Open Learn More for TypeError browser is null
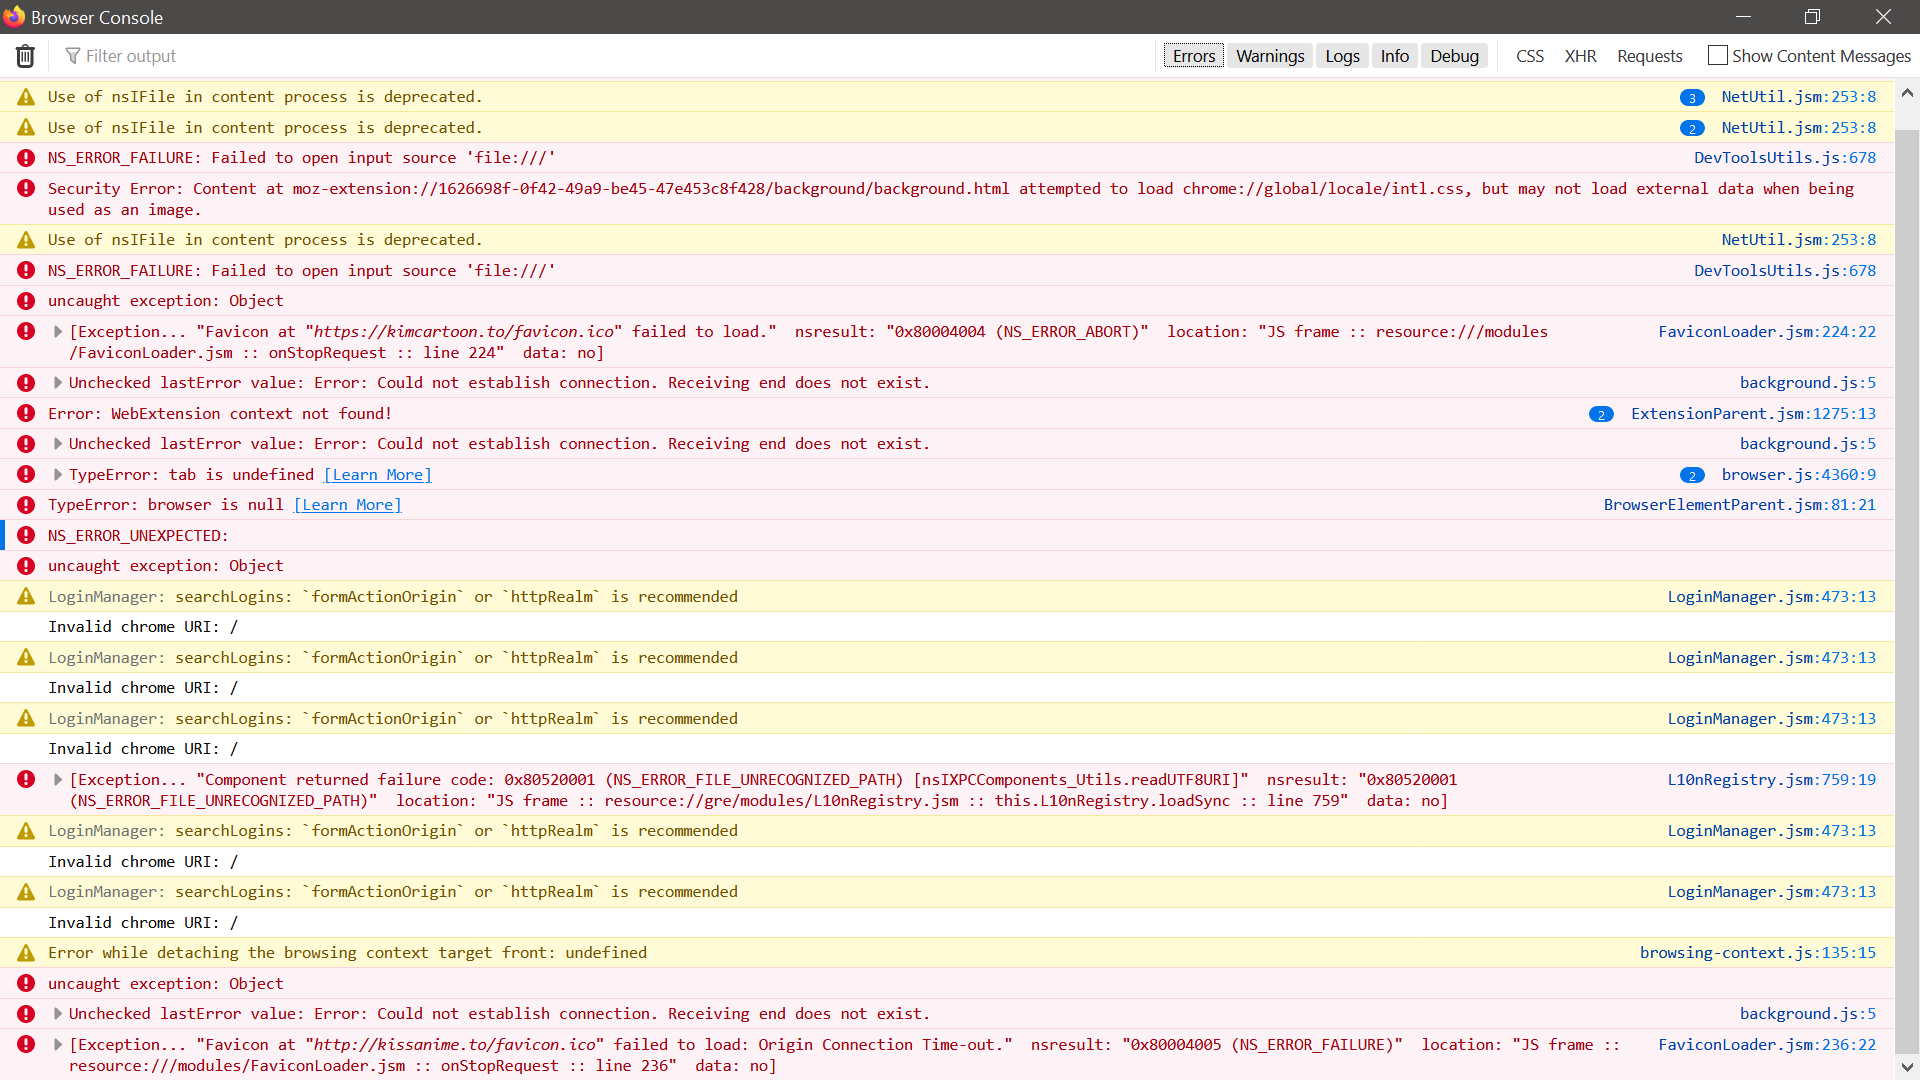 coord(347,504)
